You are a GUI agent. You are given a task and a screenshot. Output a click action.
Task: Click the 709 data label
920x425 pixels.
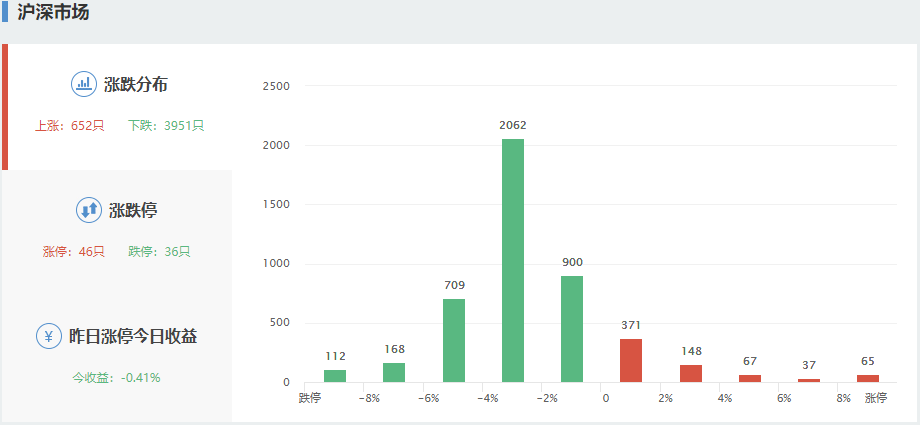454,285
